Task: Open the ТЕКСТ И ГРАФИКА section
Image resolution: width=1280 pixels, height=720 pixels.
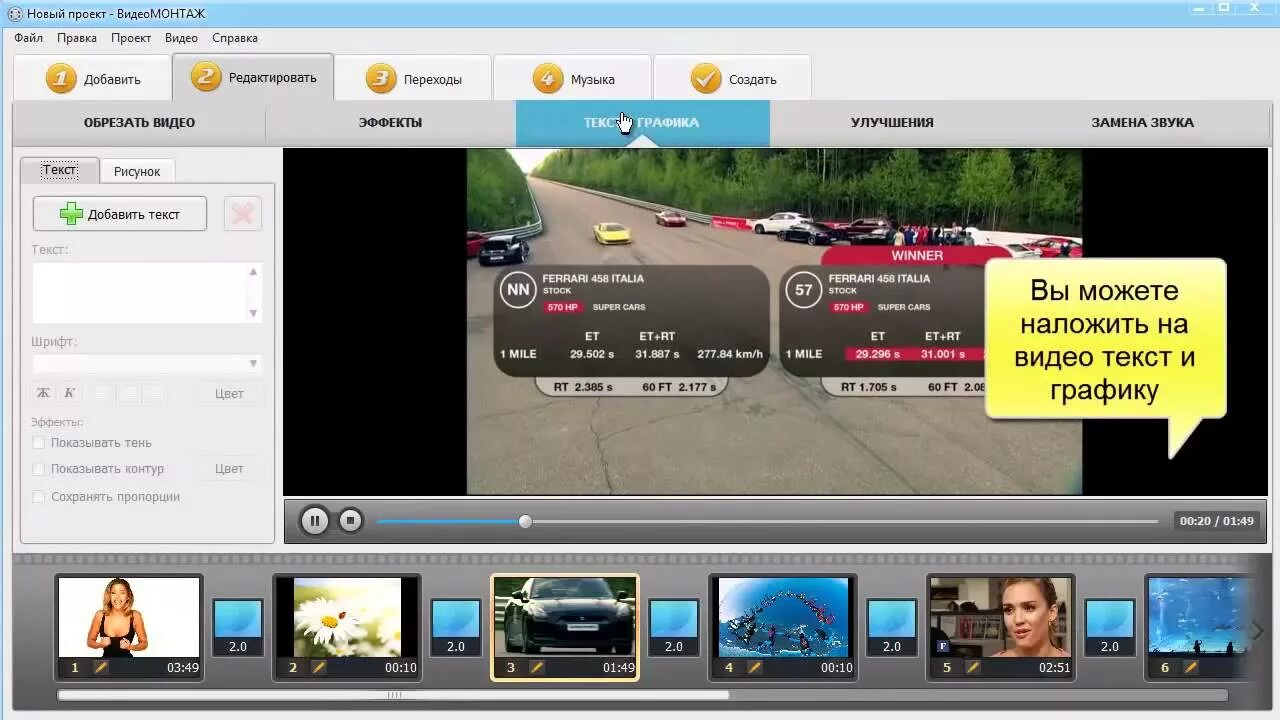Action: 642,123
